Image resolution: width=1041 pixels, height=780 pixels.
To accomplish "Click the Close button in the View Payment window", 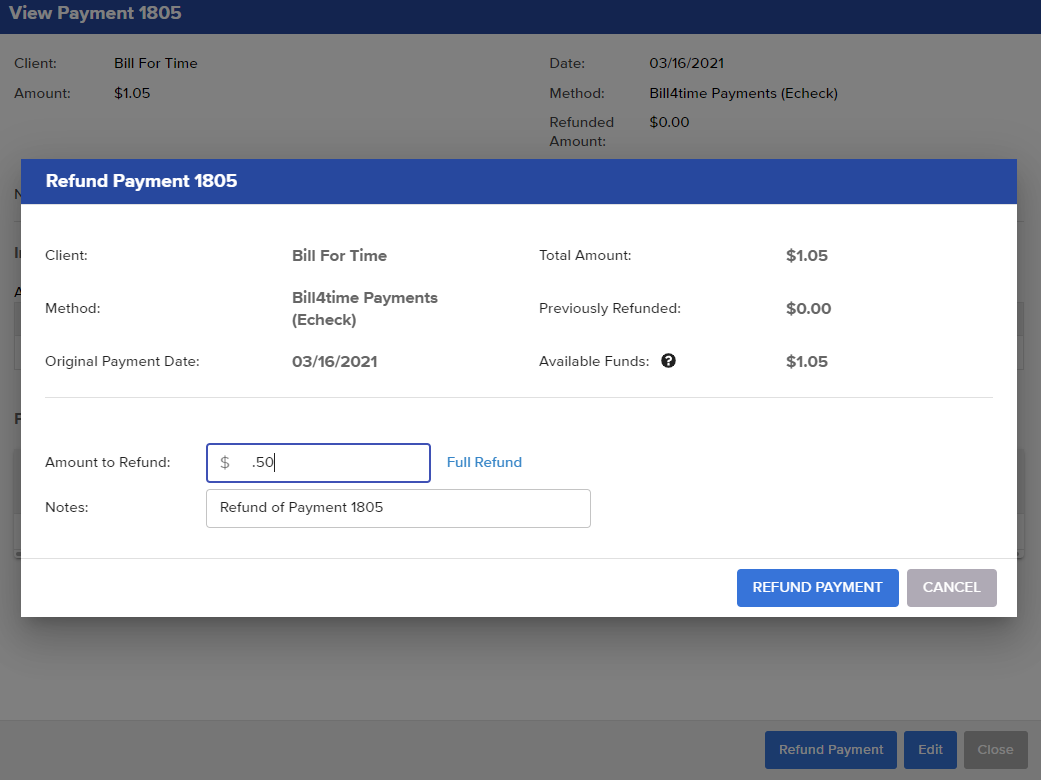I will [x=995, y=749].
